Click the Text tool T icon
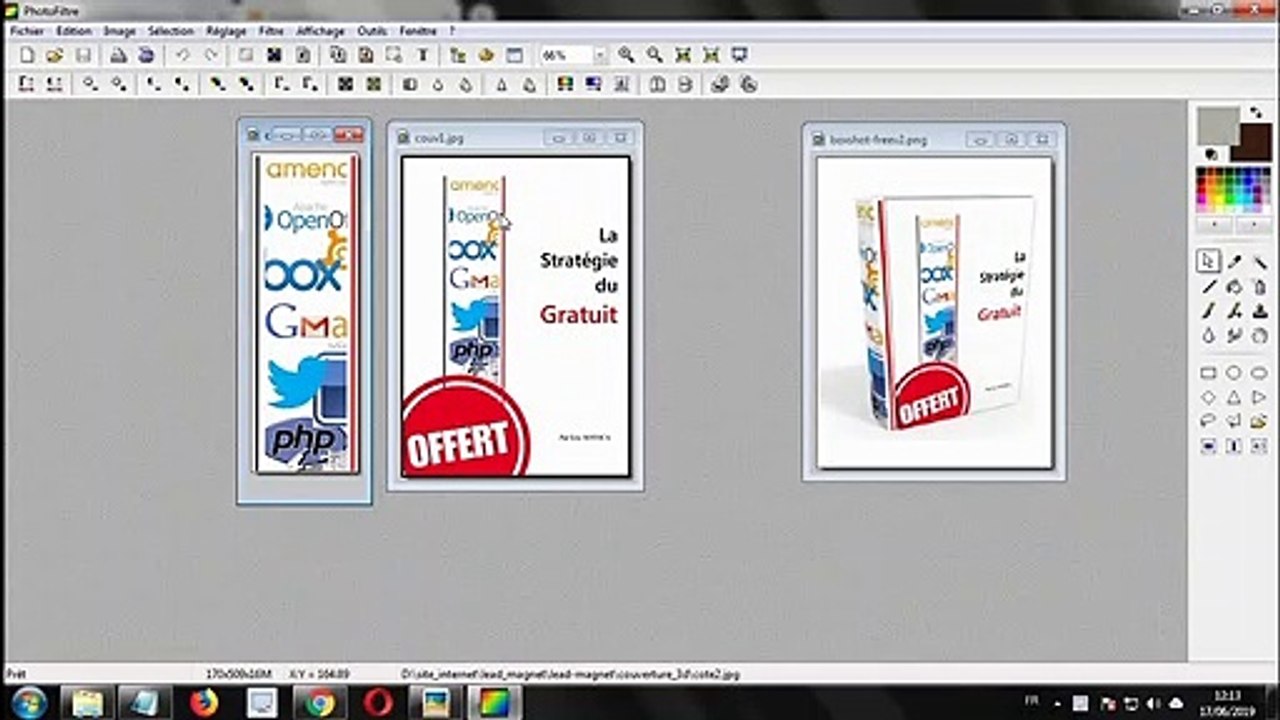 (x=423, y=55)
